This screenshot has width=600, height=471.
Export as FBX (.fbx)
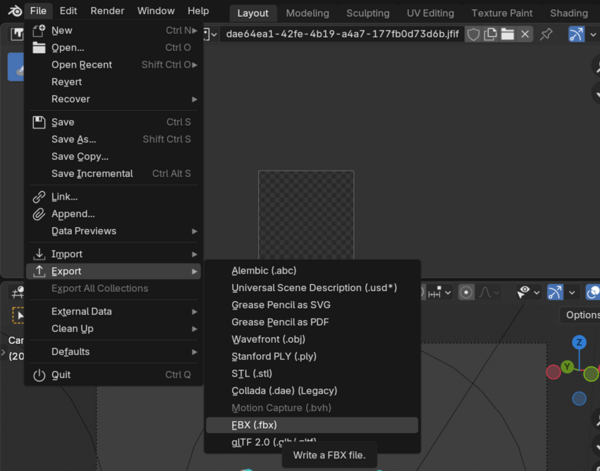312,425
